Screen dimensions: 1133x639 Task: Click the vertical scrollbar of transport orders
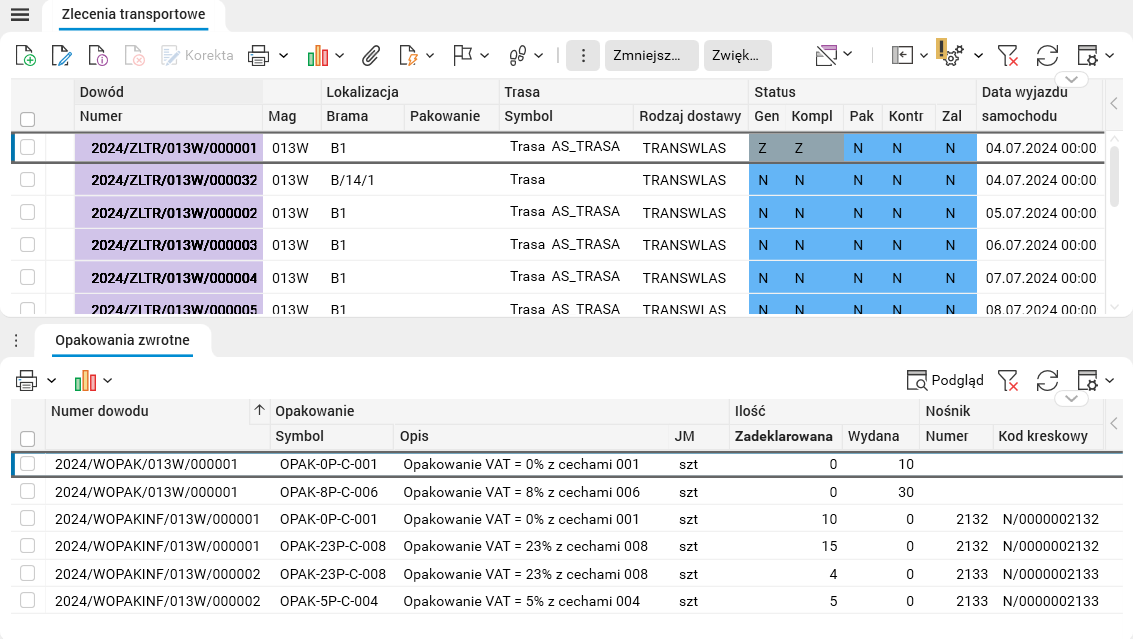pos(1115,177)
